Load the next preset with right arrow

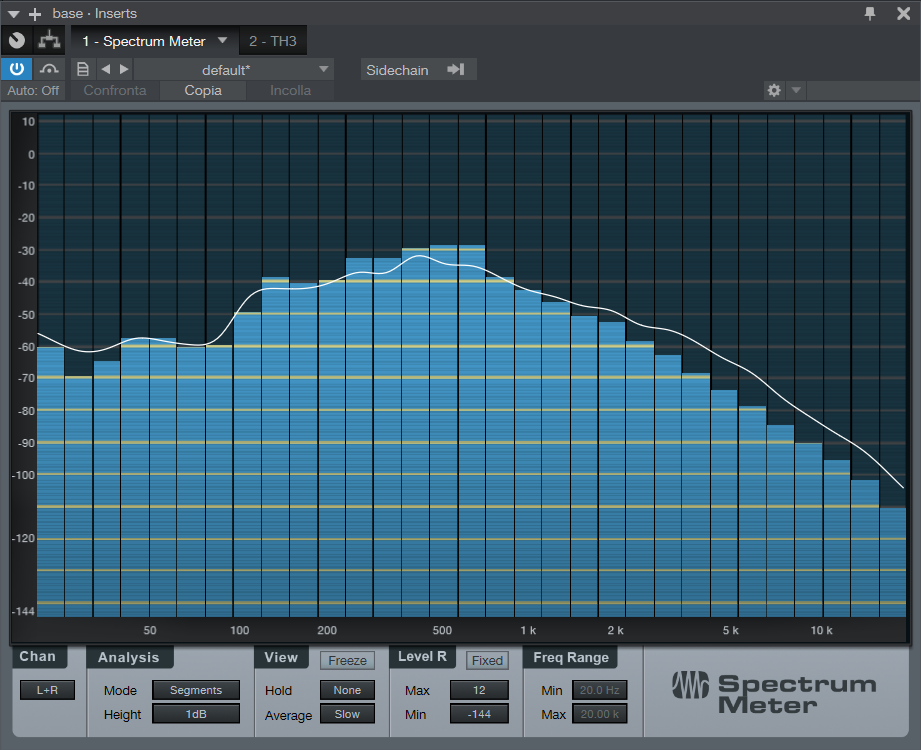(x=124, y=69)
